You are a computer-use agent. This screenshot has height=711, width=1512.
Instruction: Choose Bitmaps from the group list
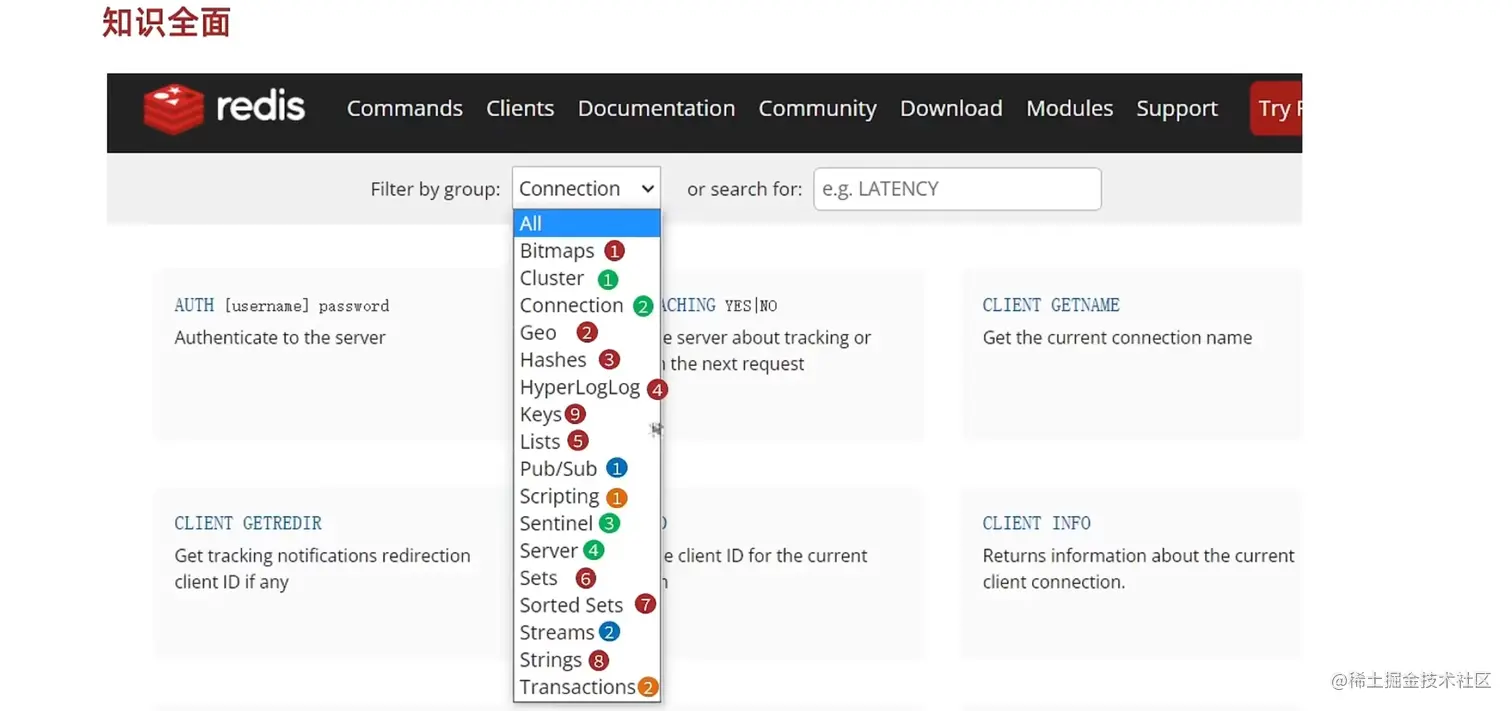point(587,251)
